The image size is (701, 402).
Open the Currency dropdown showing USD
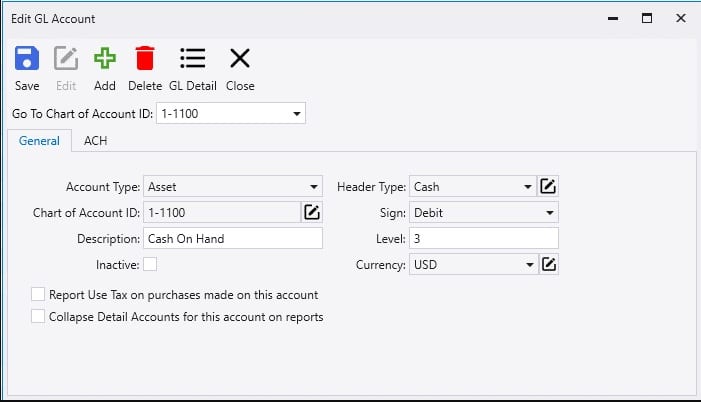pyautogui.click(x=529, y=265)
